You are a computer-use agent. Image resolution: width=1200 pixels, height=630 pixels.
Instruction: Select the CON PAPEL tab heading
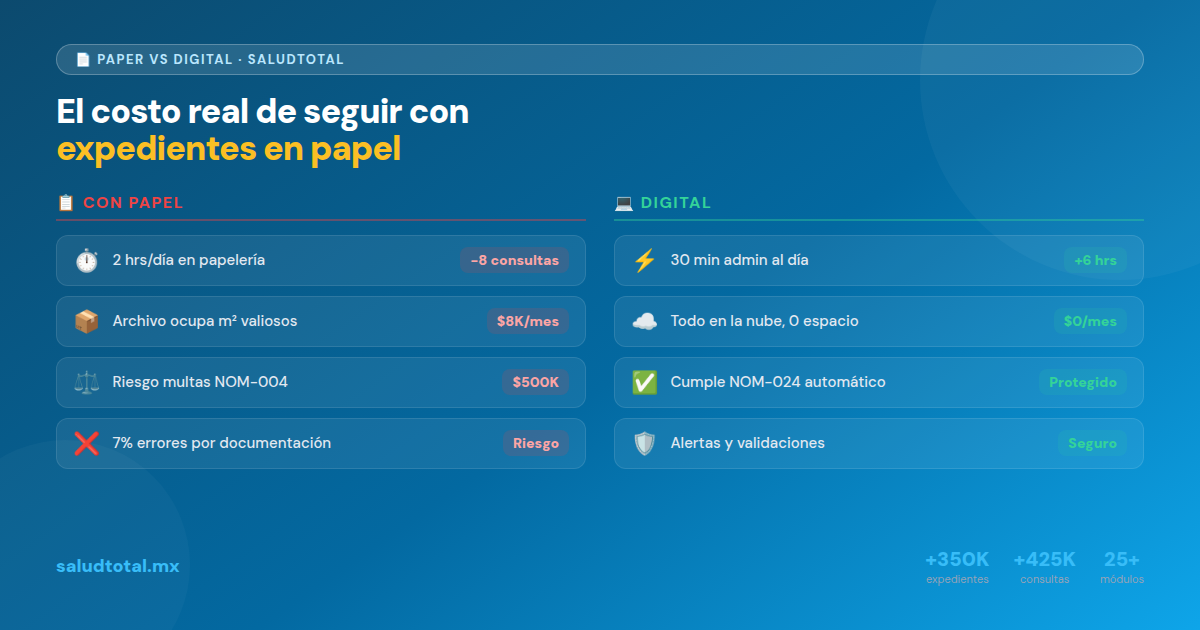135,202
